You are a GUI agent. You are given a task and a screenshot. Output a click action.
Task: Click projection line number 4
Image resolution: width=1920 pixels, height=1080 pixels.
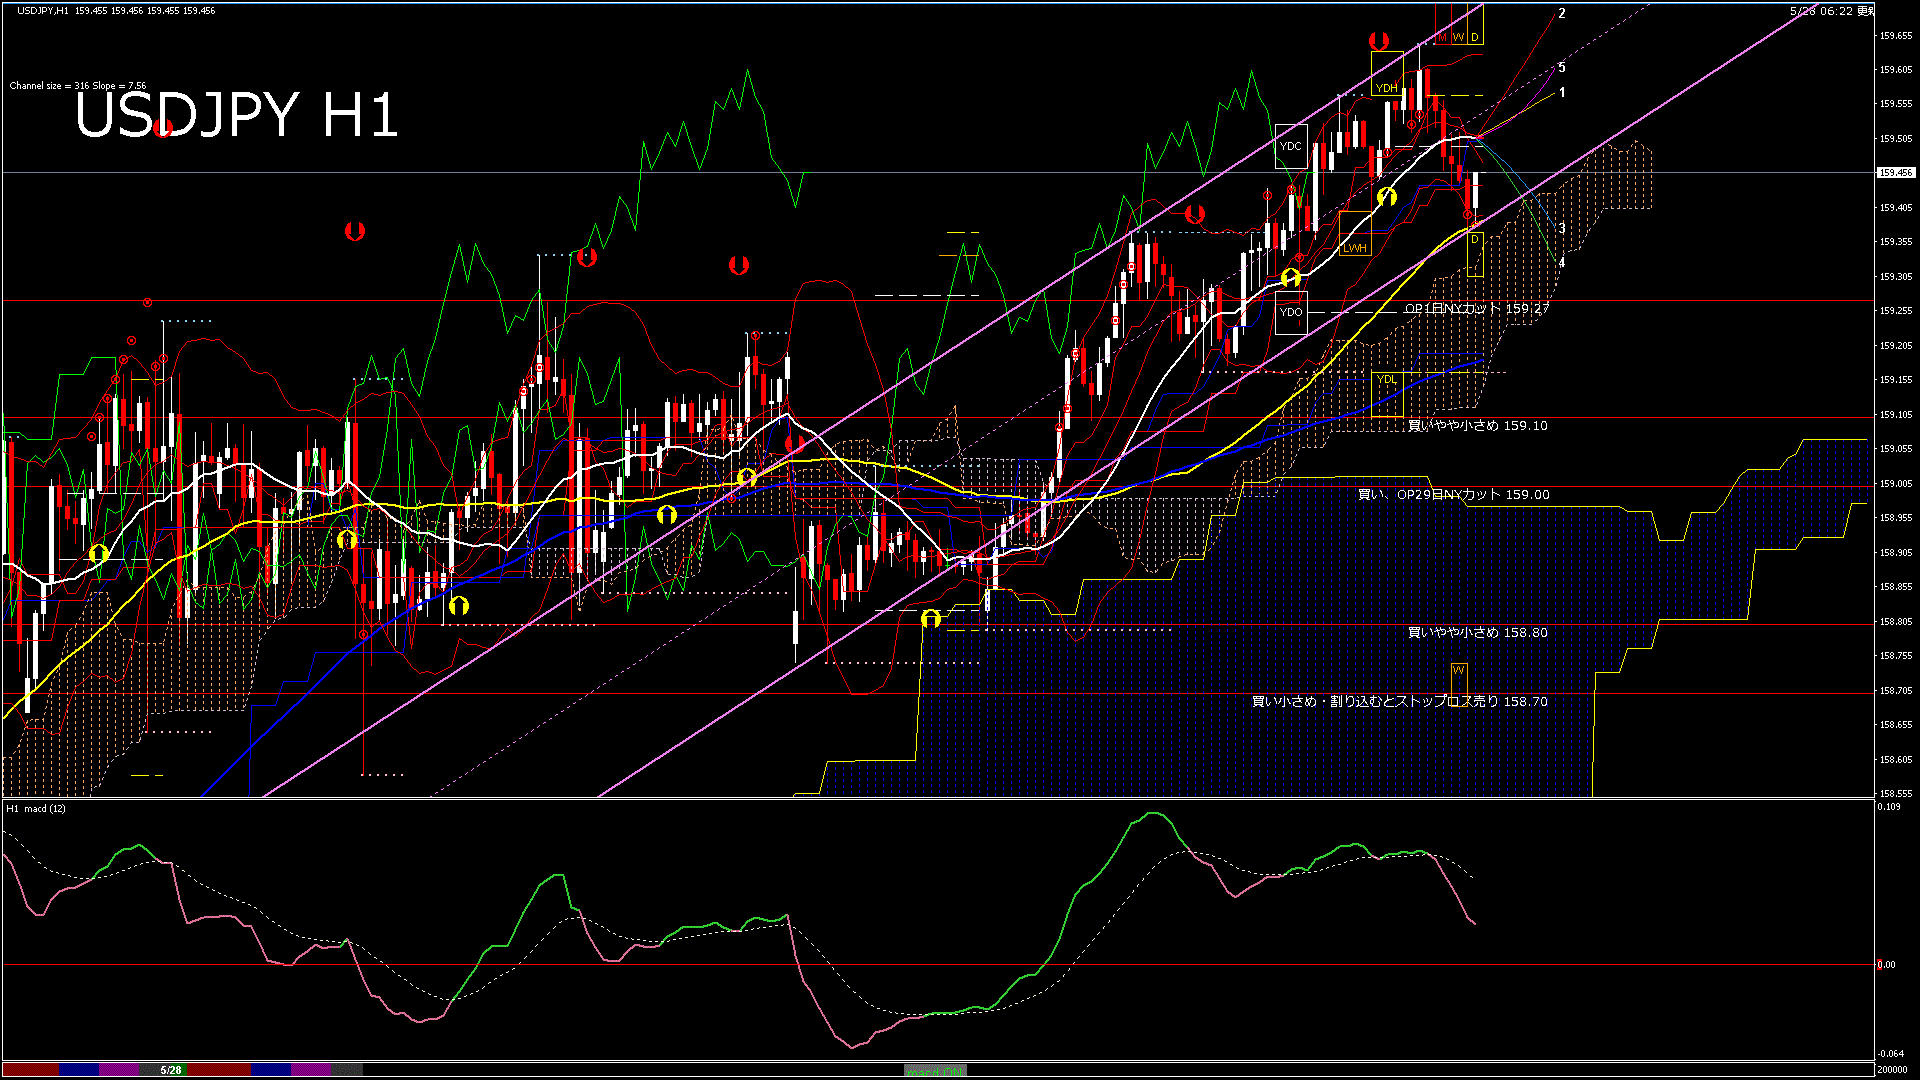(1562, 263)
